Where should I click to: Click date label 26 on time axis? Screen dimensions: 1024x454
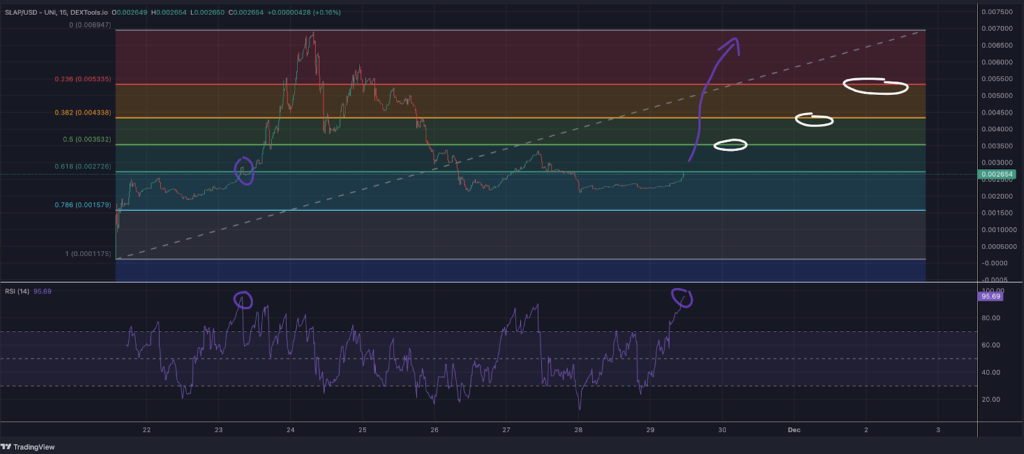click(x=434, y=430)
